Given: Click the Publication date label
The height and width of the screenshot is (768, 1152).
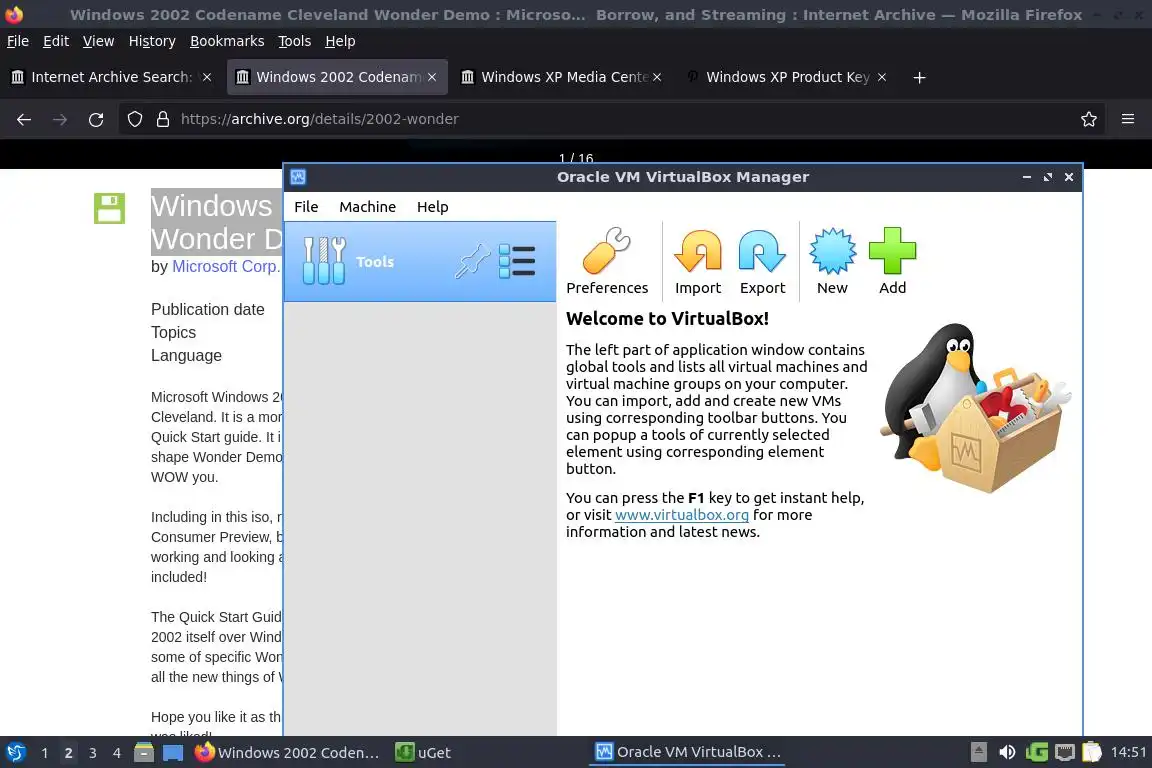Looking at the screenshot, I should [x=208, y=309].
